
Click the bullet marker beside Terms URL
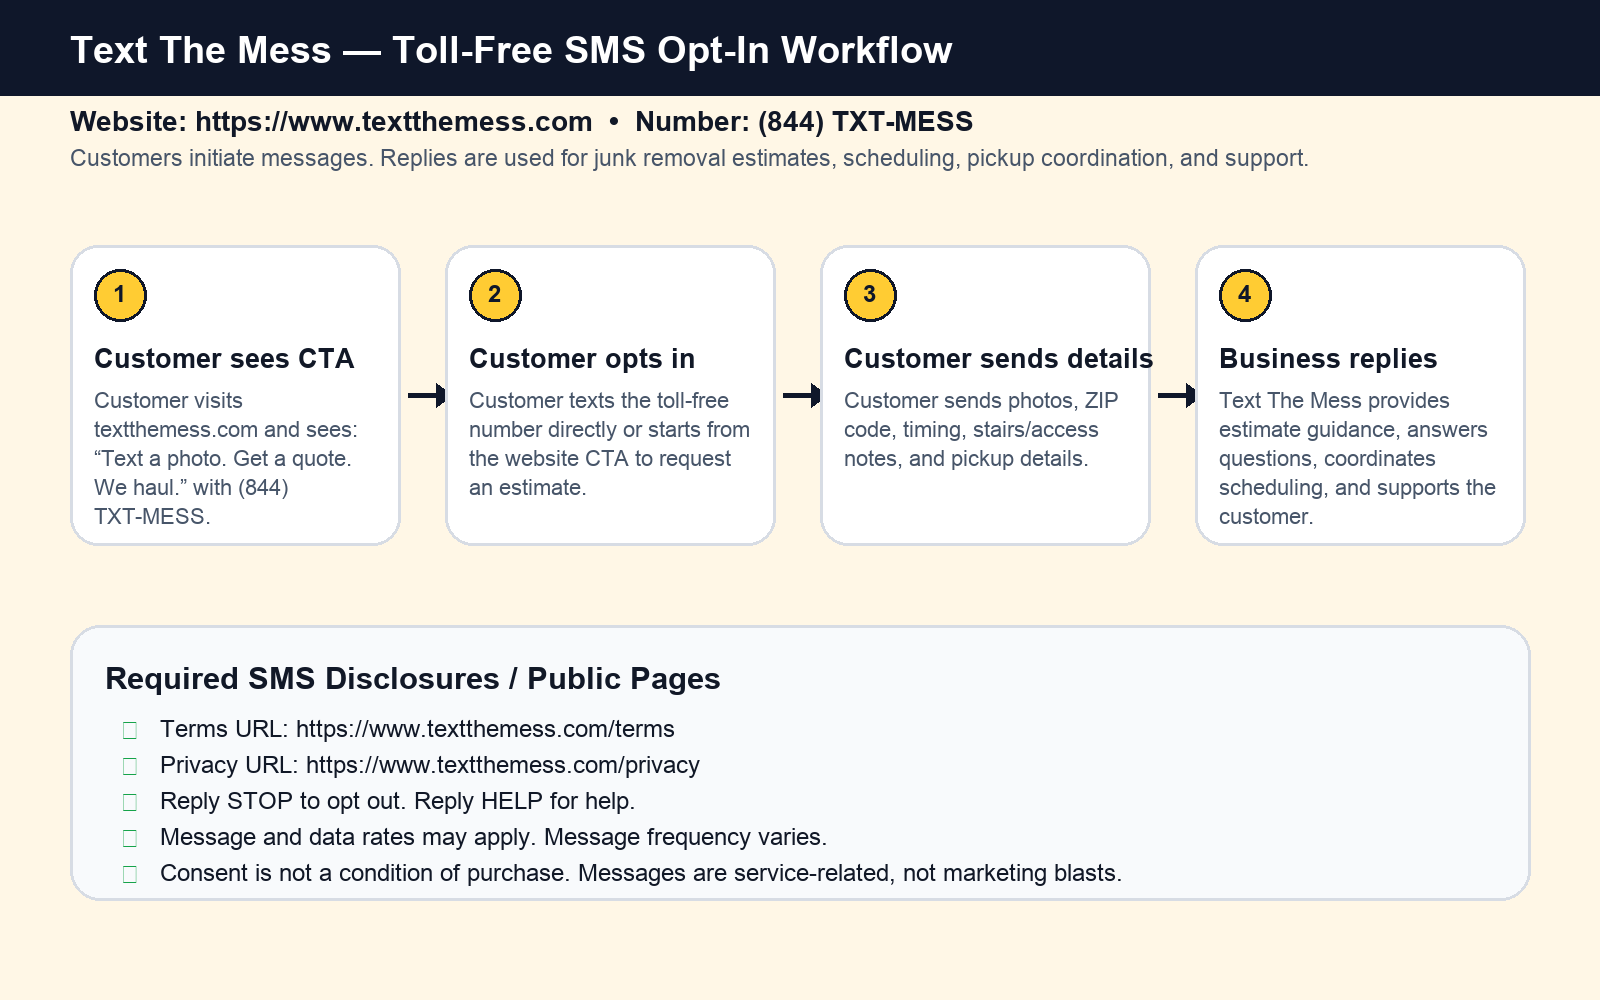130,730
